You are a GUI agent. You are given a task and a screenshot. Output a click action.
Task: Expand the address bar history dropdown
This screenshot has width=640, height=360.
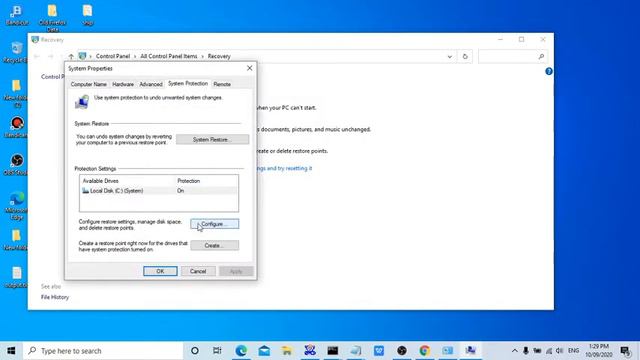(x=449, y=56)
